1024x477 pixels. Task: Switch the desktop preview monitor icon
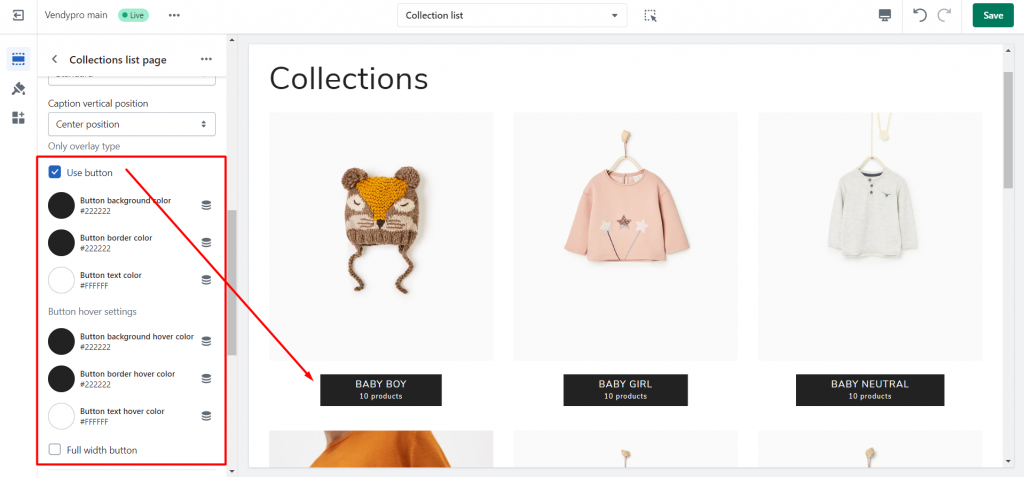point(885,15)
